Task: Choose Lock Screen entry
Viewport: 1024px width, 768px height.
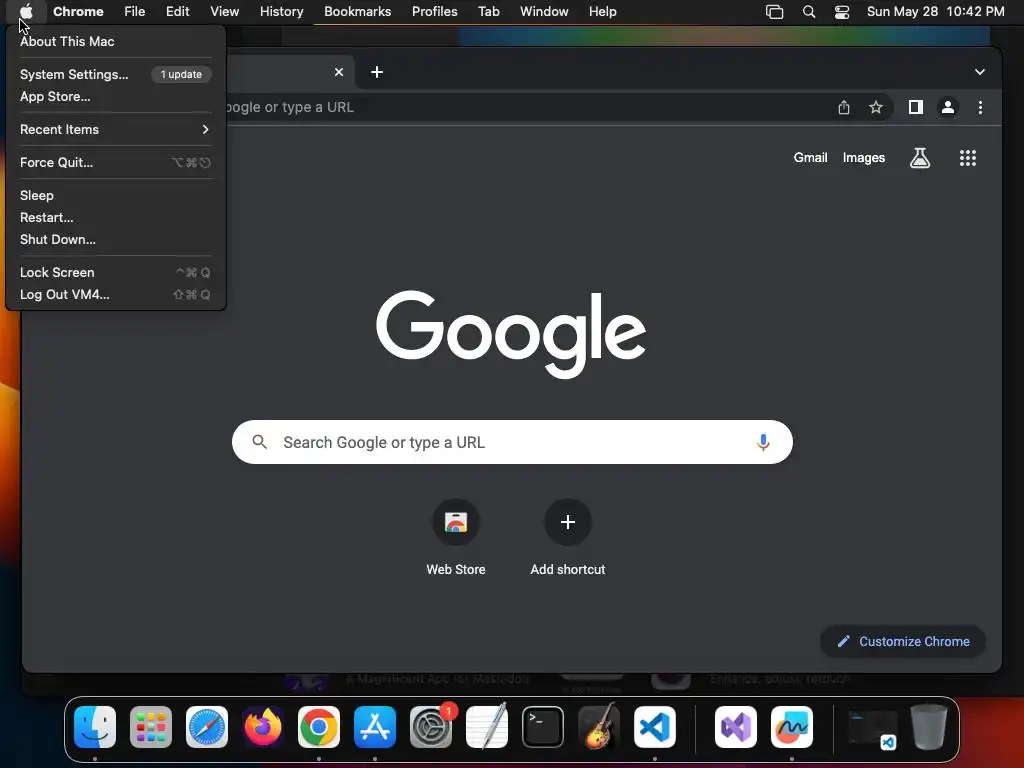Action: [57, 272]
